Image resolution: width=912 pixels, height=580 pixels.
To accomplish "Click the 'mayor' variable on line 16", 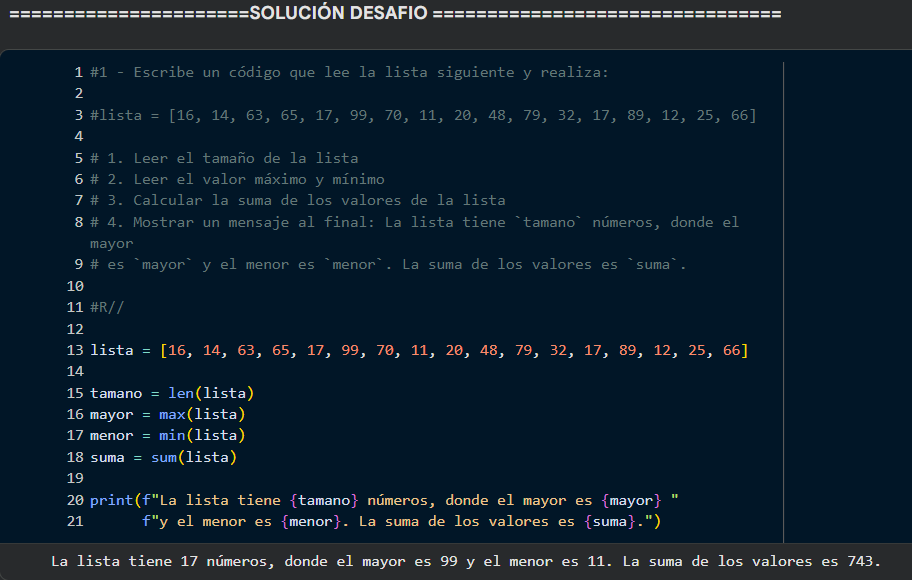I will [112, 414].
